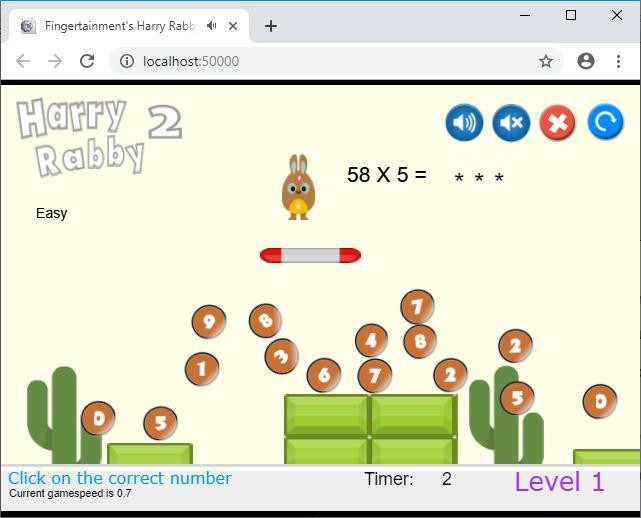This screenshot has width=641, height=518.
Task: Pick the tilted 8 ball beside the 9
Action: (x=265, y=321)
